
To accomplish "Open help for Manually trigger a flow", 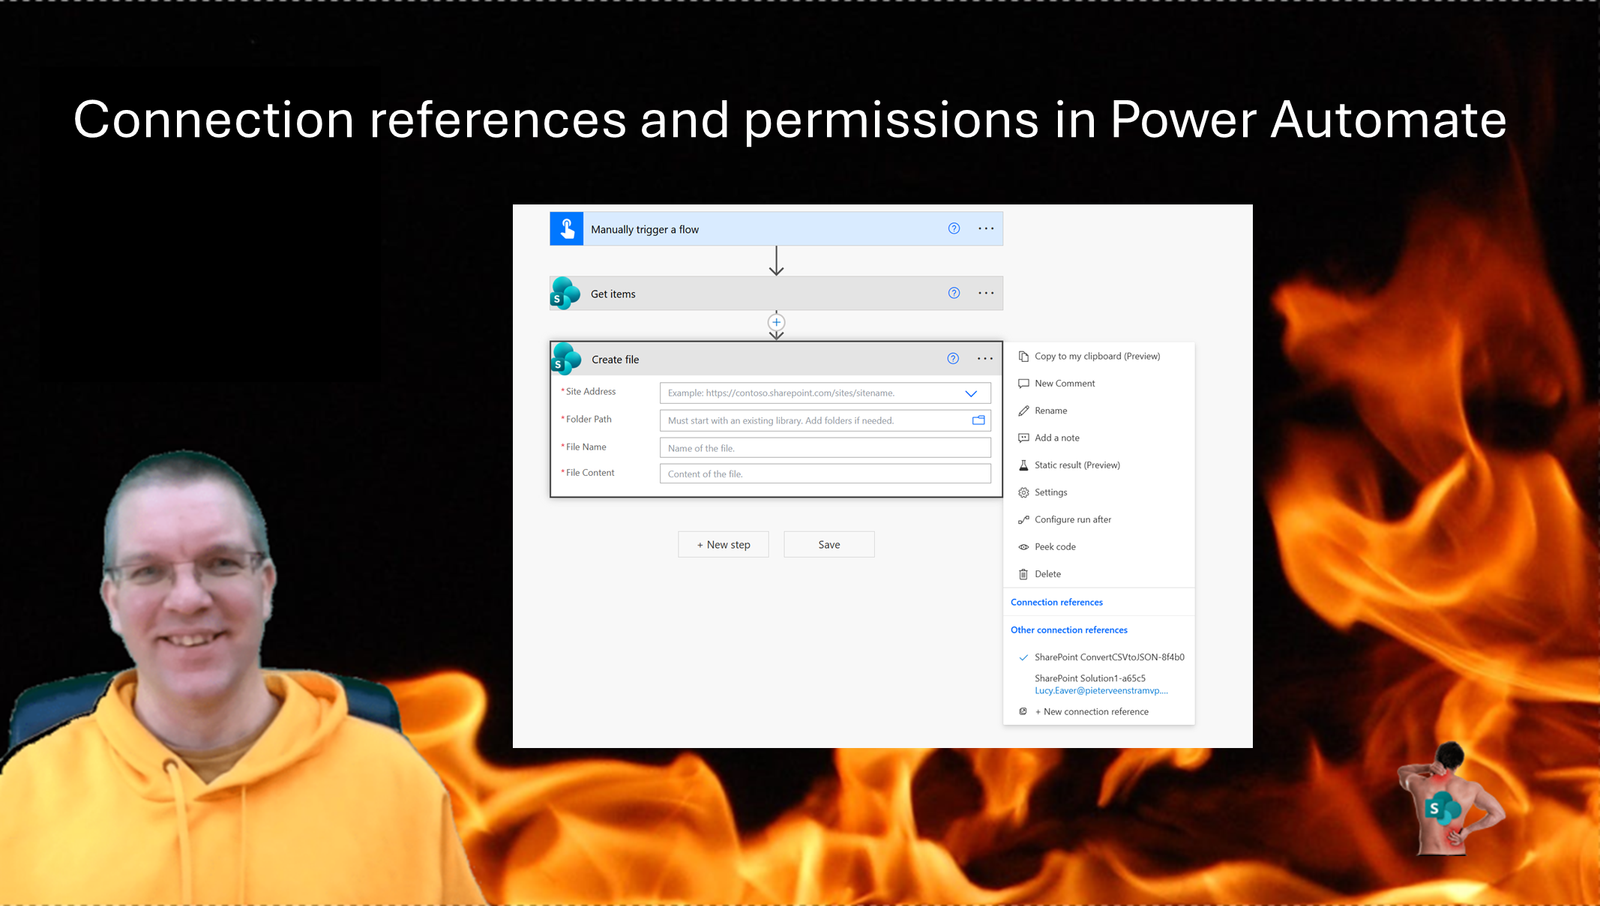I will click(954, 229).
